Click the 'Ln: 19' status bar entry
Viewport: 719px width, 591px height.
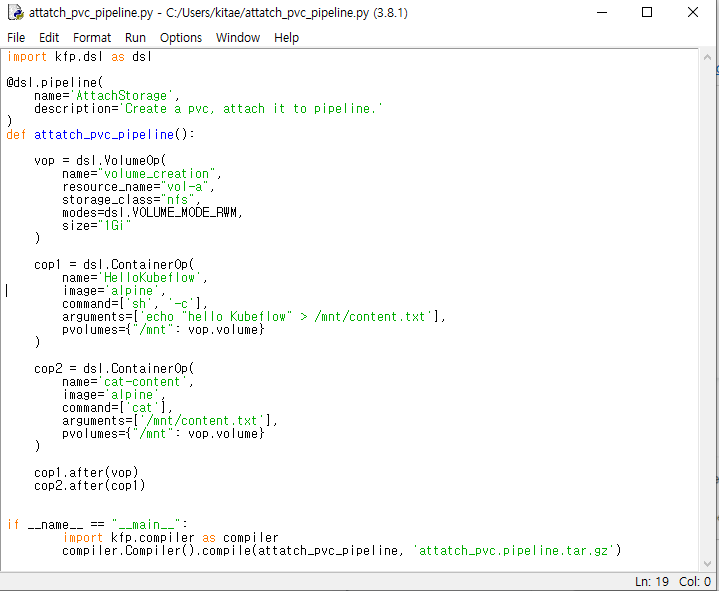pos(652,582)
